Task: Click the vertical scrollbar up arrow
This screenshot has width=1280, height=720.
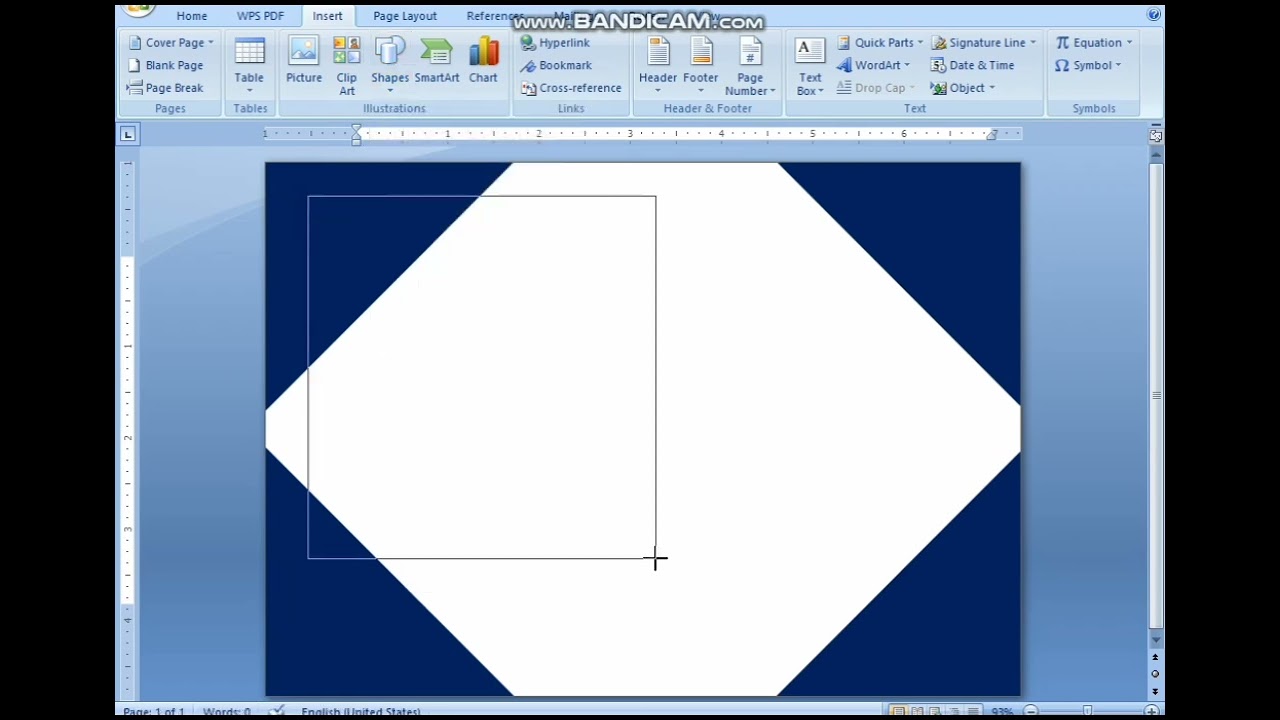Action: click(1156, 154)
